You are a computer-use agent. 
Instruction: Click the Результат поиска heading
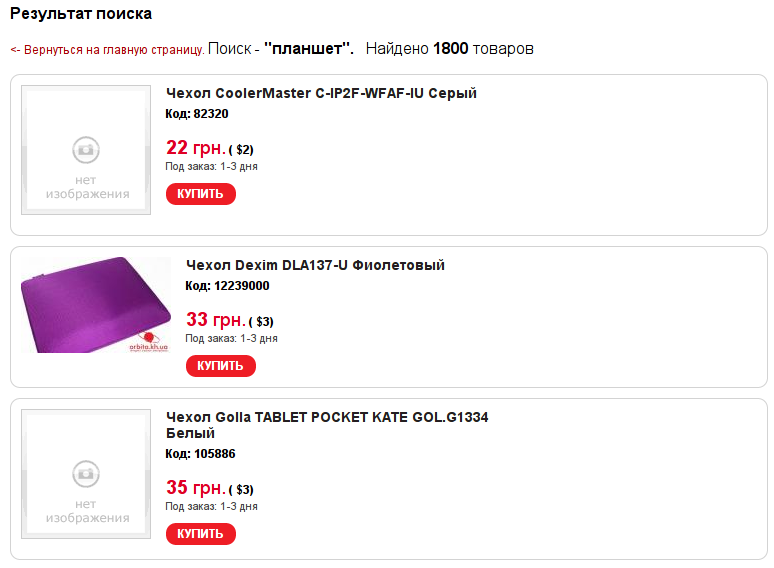coord(81,14)
